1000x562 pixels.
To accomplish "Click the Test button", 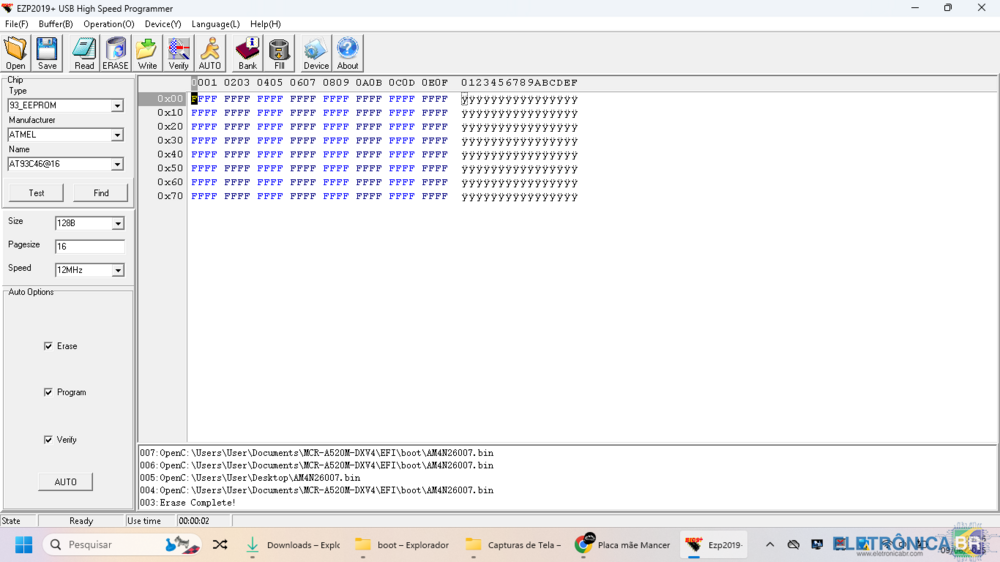I will point(36,193).
